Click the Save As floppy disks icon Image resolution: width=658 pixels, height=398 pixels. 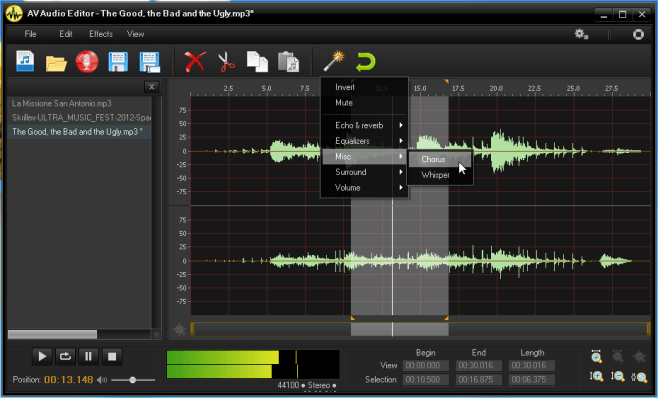click(150, 63)
